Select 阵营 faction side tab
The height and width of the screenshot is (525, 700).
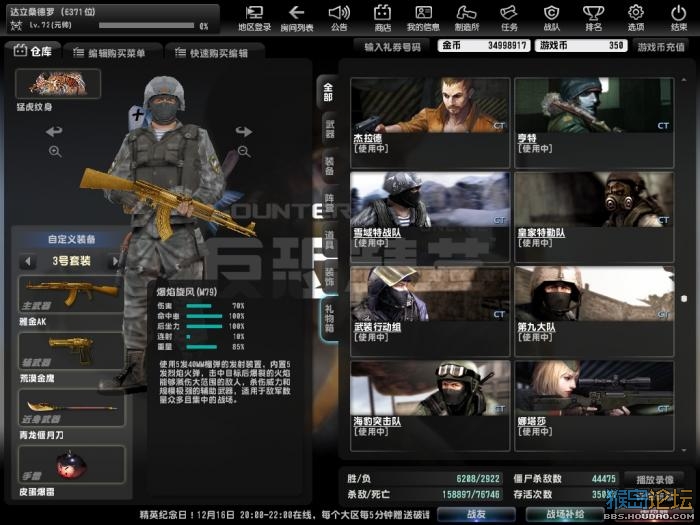click(329, 202)
